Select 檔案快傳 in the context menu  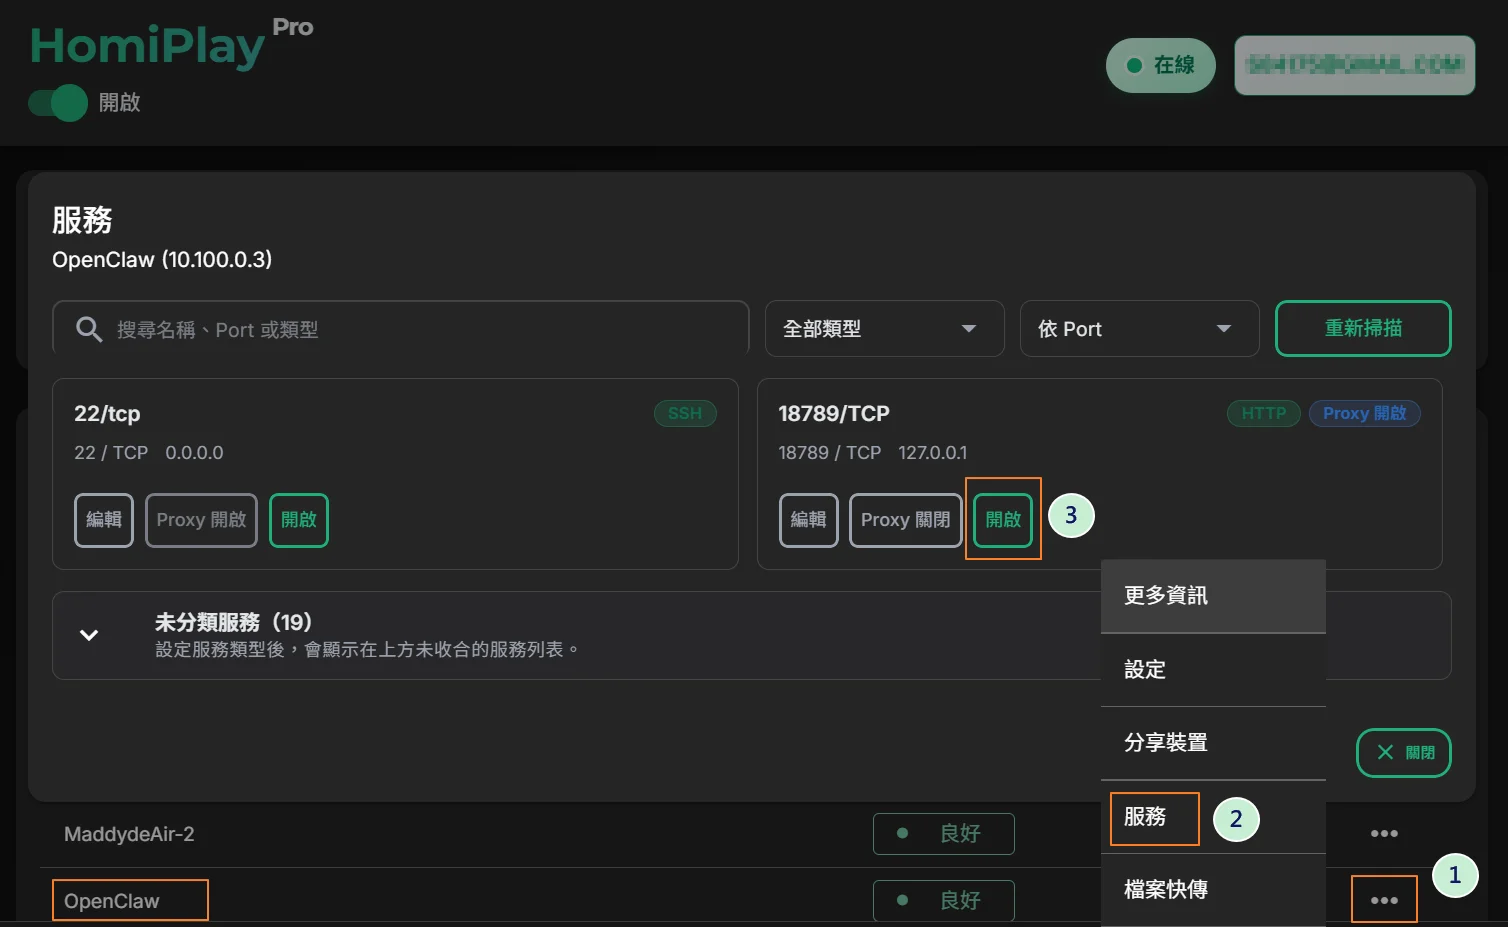(1213, 890)
